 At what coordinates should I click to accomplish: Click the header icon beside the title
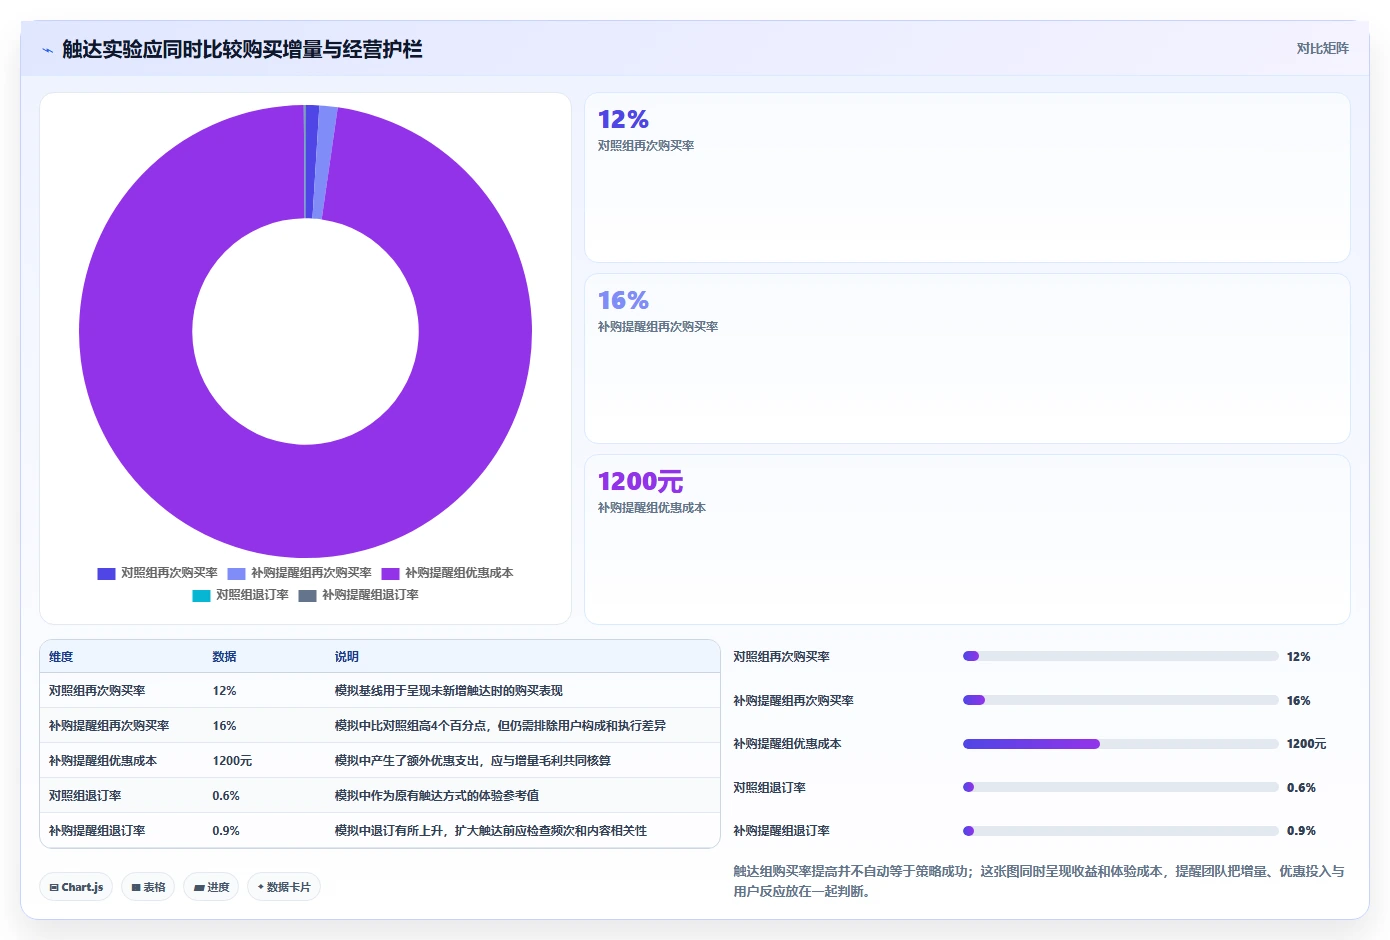pyautogui.click(x=47, y=50)
